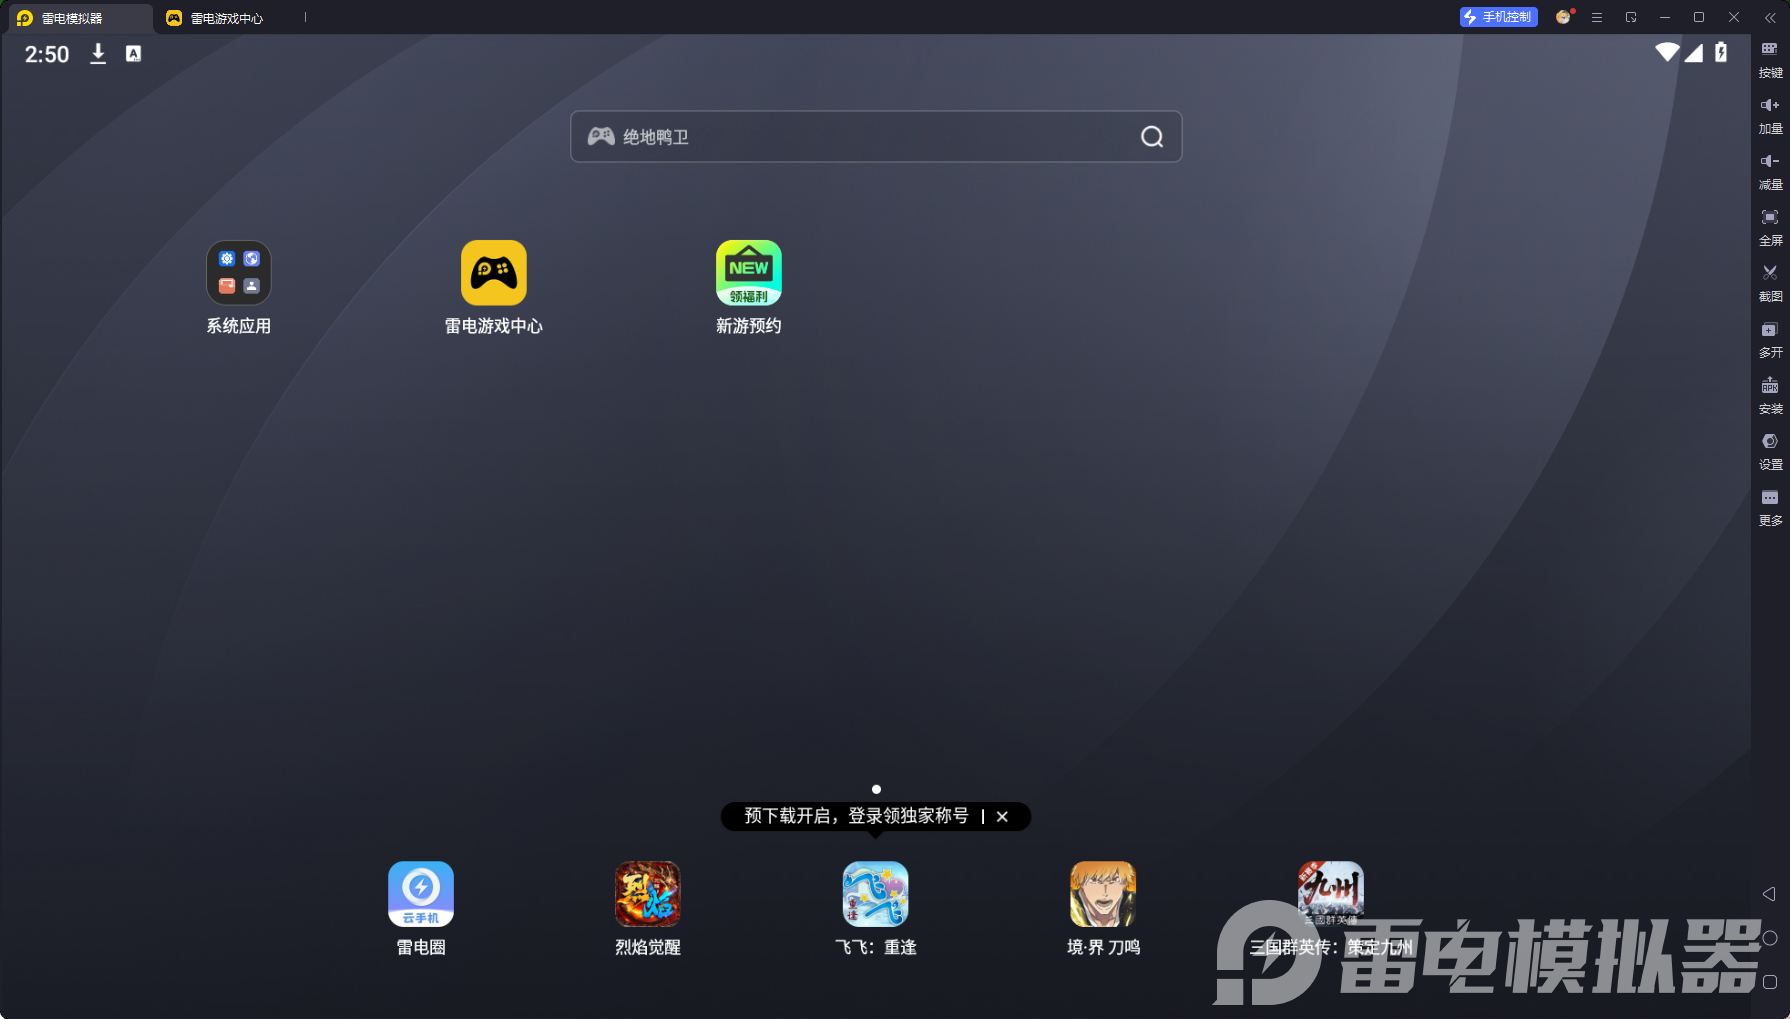Screen dimensions: 1790x1019
Task: Open the 新游预约 app
Action: (x=748, y=273)
